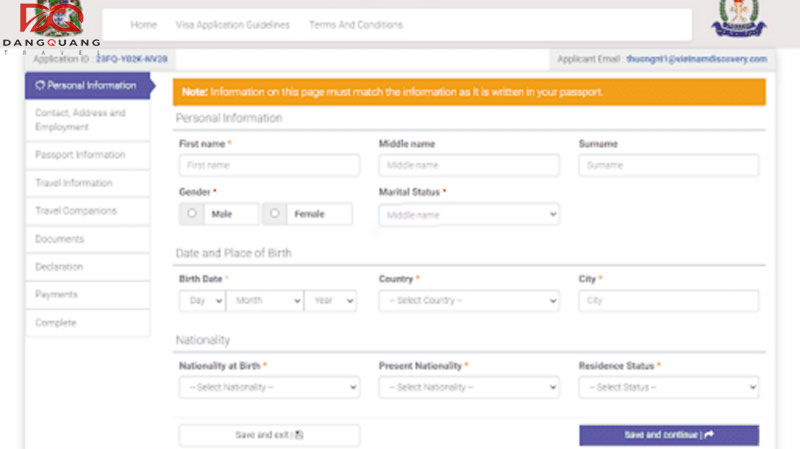Viewport: 800px width, 449px height.
Task: Open the birth Country dropdown
Action: coord(468,300)
